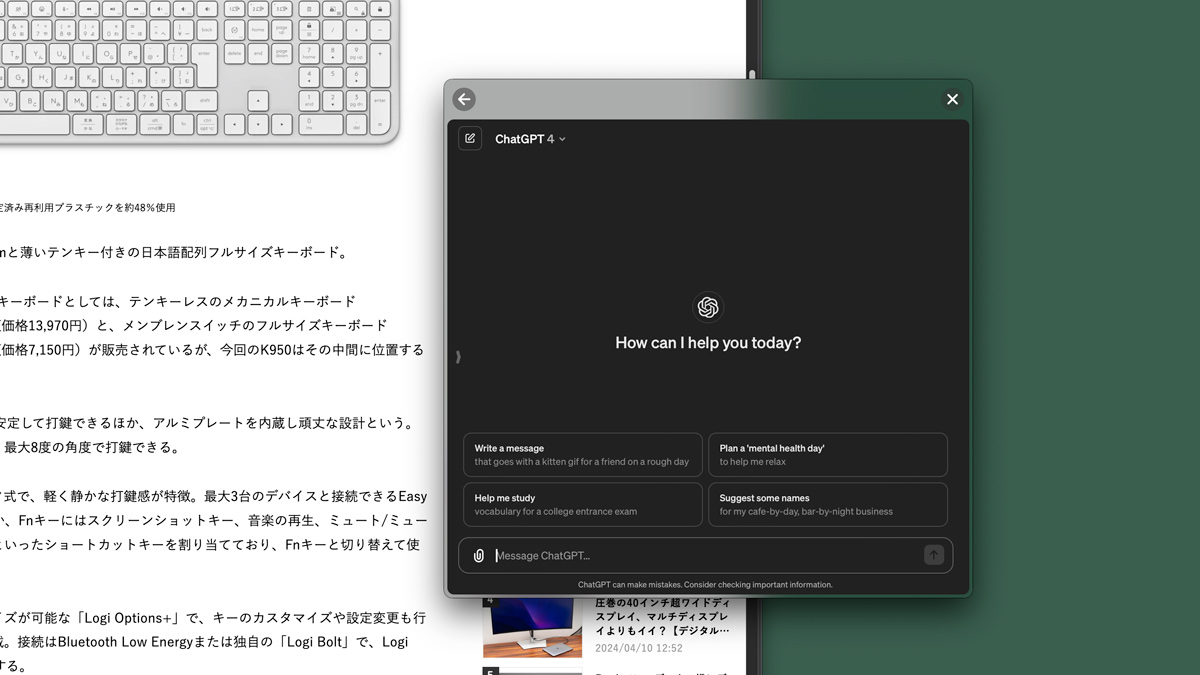Open the 40-inch wide display article thumbnail
Viewport: 1200px width, 675px height.
click(x=532, y=627)
